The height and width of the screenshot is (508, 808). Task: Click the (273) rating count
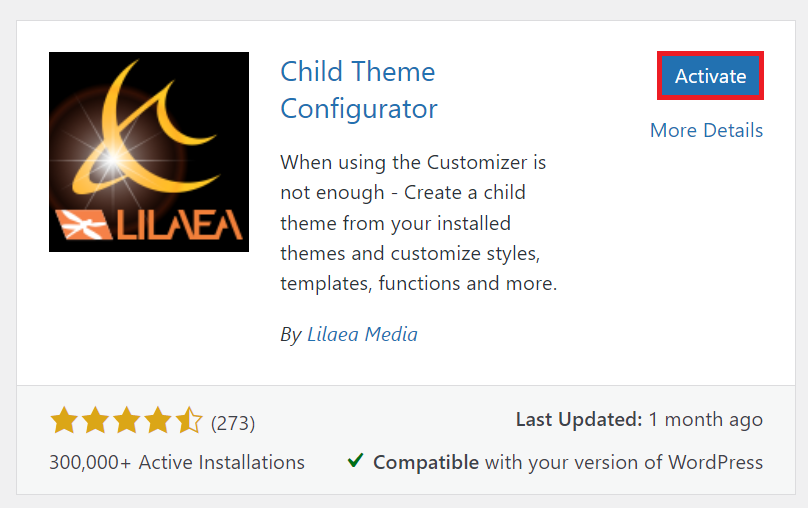coord(233,423)
